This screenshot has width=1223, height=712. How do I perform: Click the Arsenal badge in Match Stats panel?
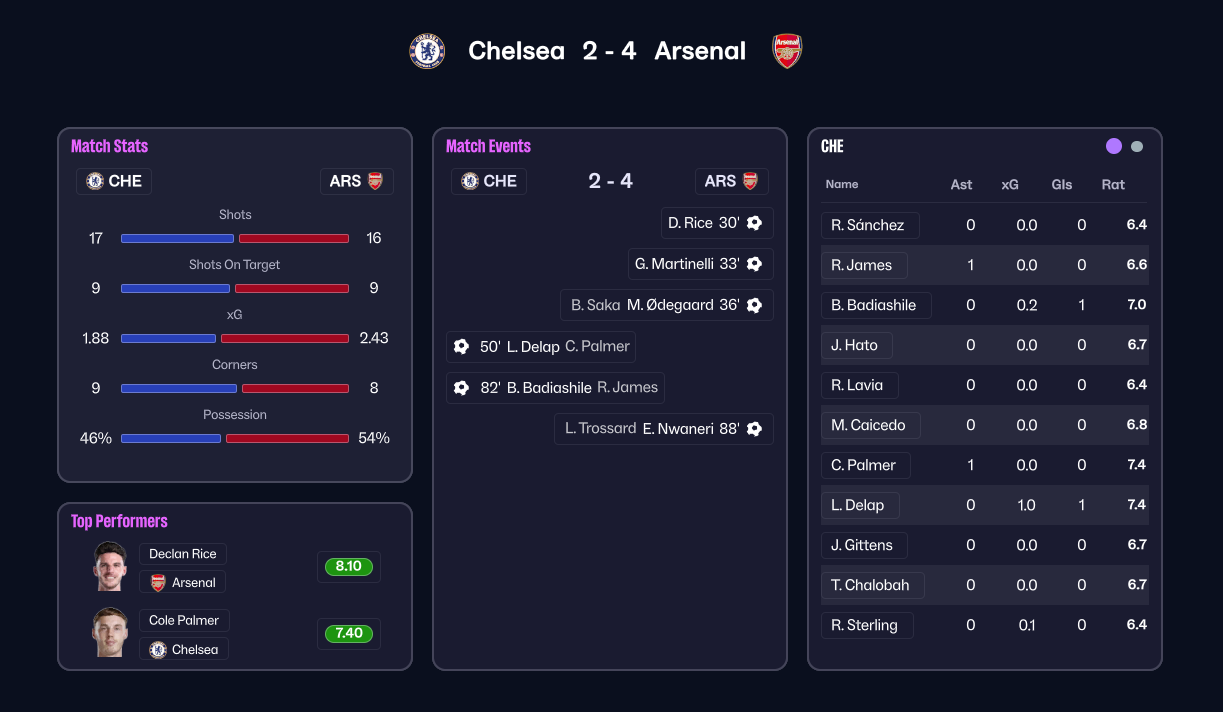[375, 181]
